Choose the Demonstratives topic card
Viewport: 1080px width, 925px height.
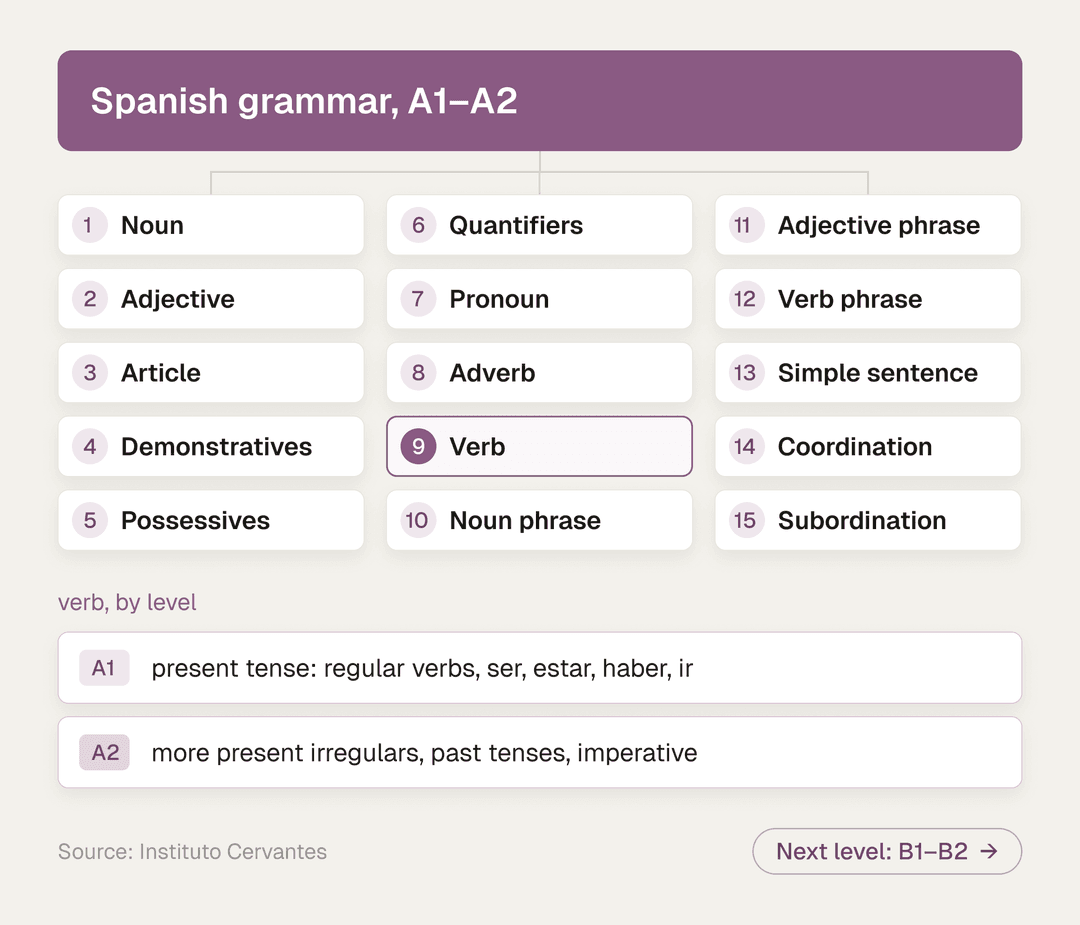(211, 446)
